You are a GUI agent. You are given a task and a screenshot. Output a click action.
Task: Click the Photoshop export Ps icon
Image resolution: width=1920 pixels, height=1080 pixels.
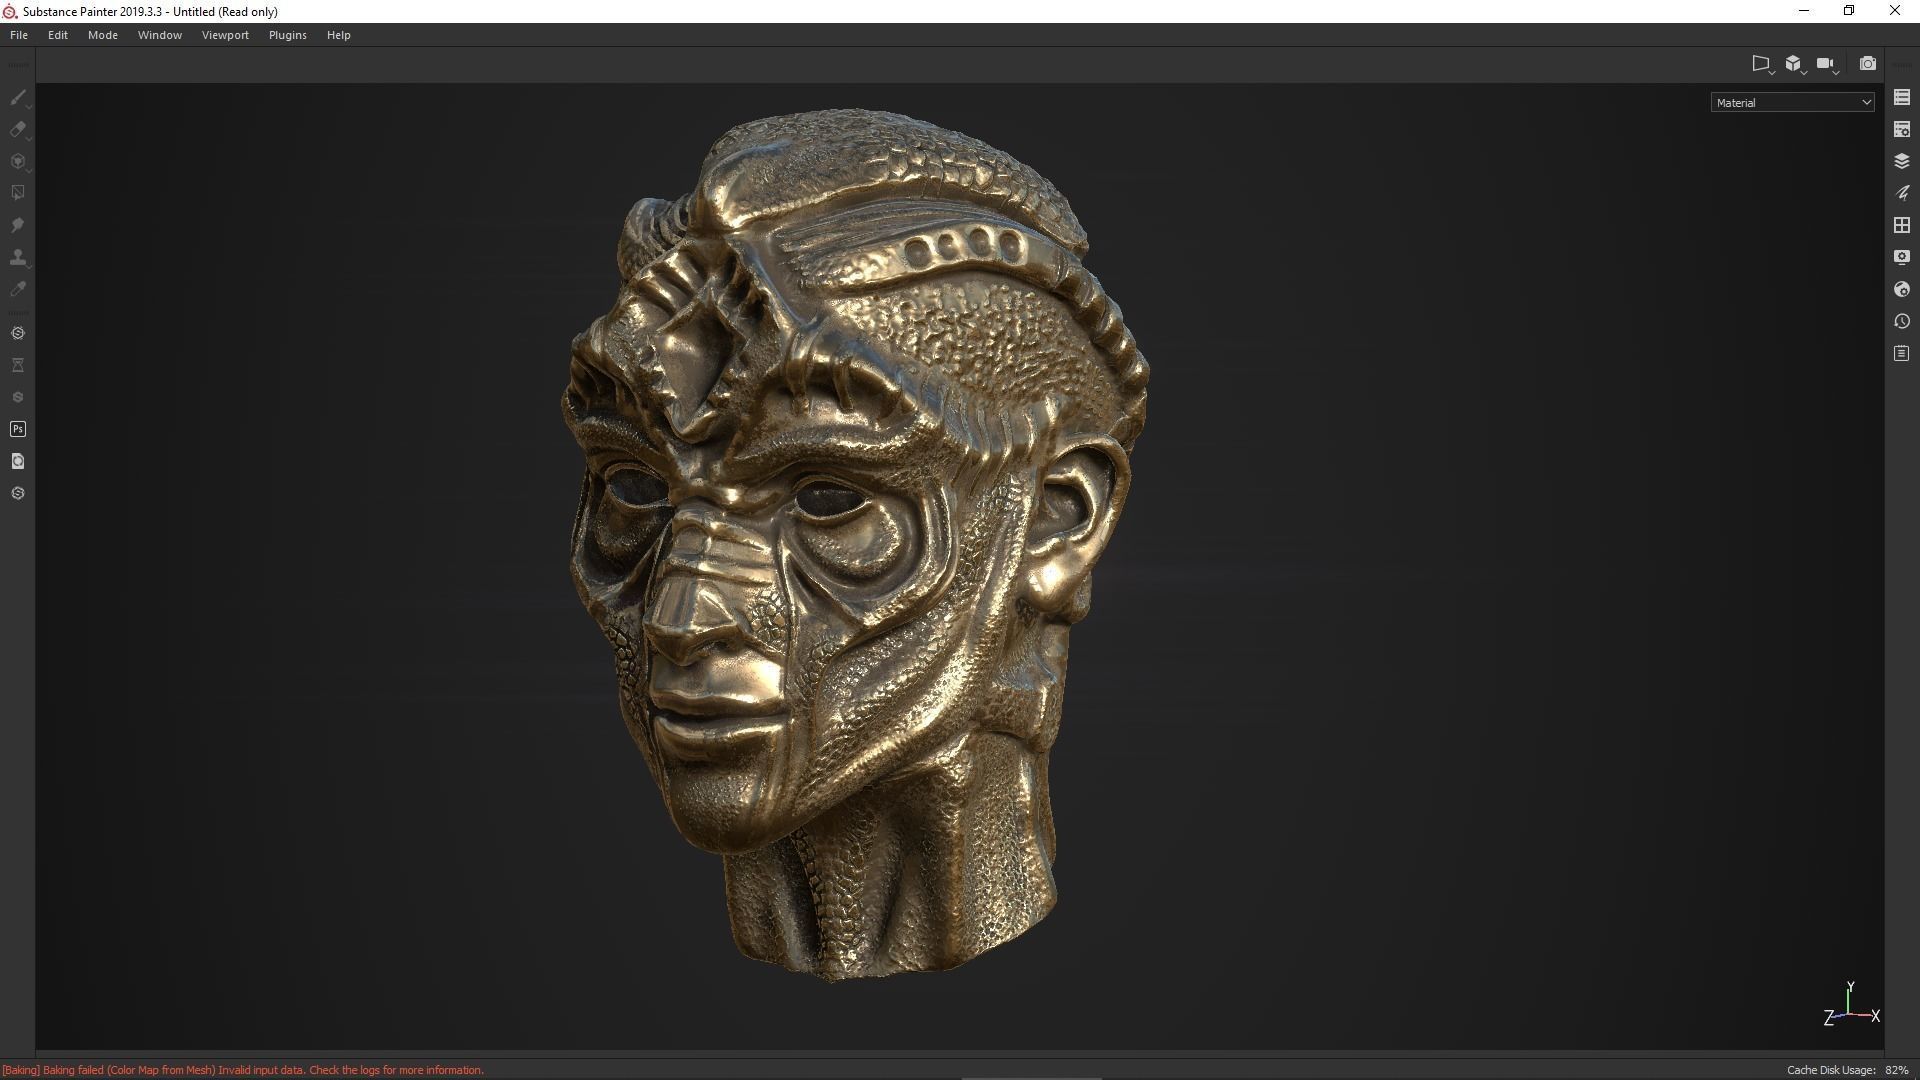point(18,429)
